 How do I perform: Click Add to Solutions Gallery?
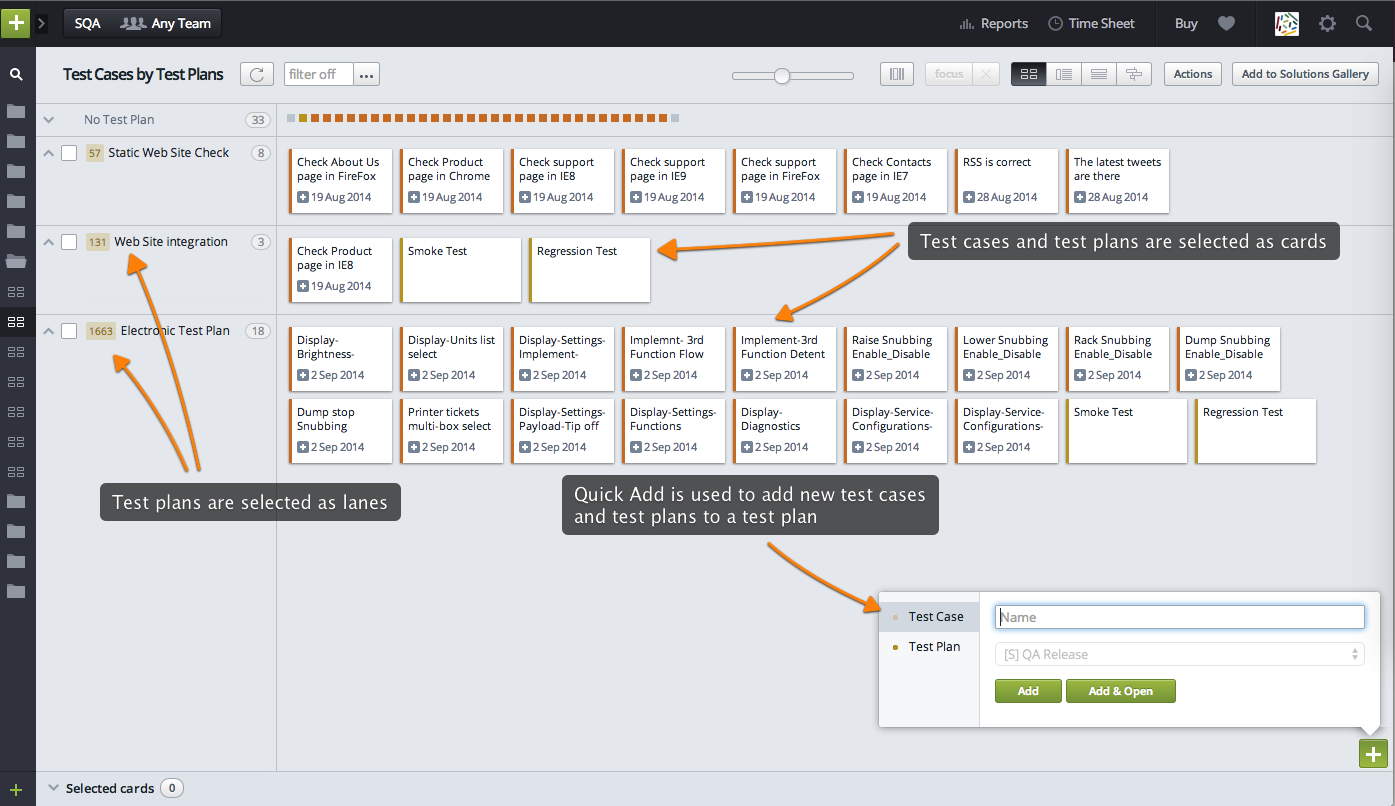(x=1305, y=73)
